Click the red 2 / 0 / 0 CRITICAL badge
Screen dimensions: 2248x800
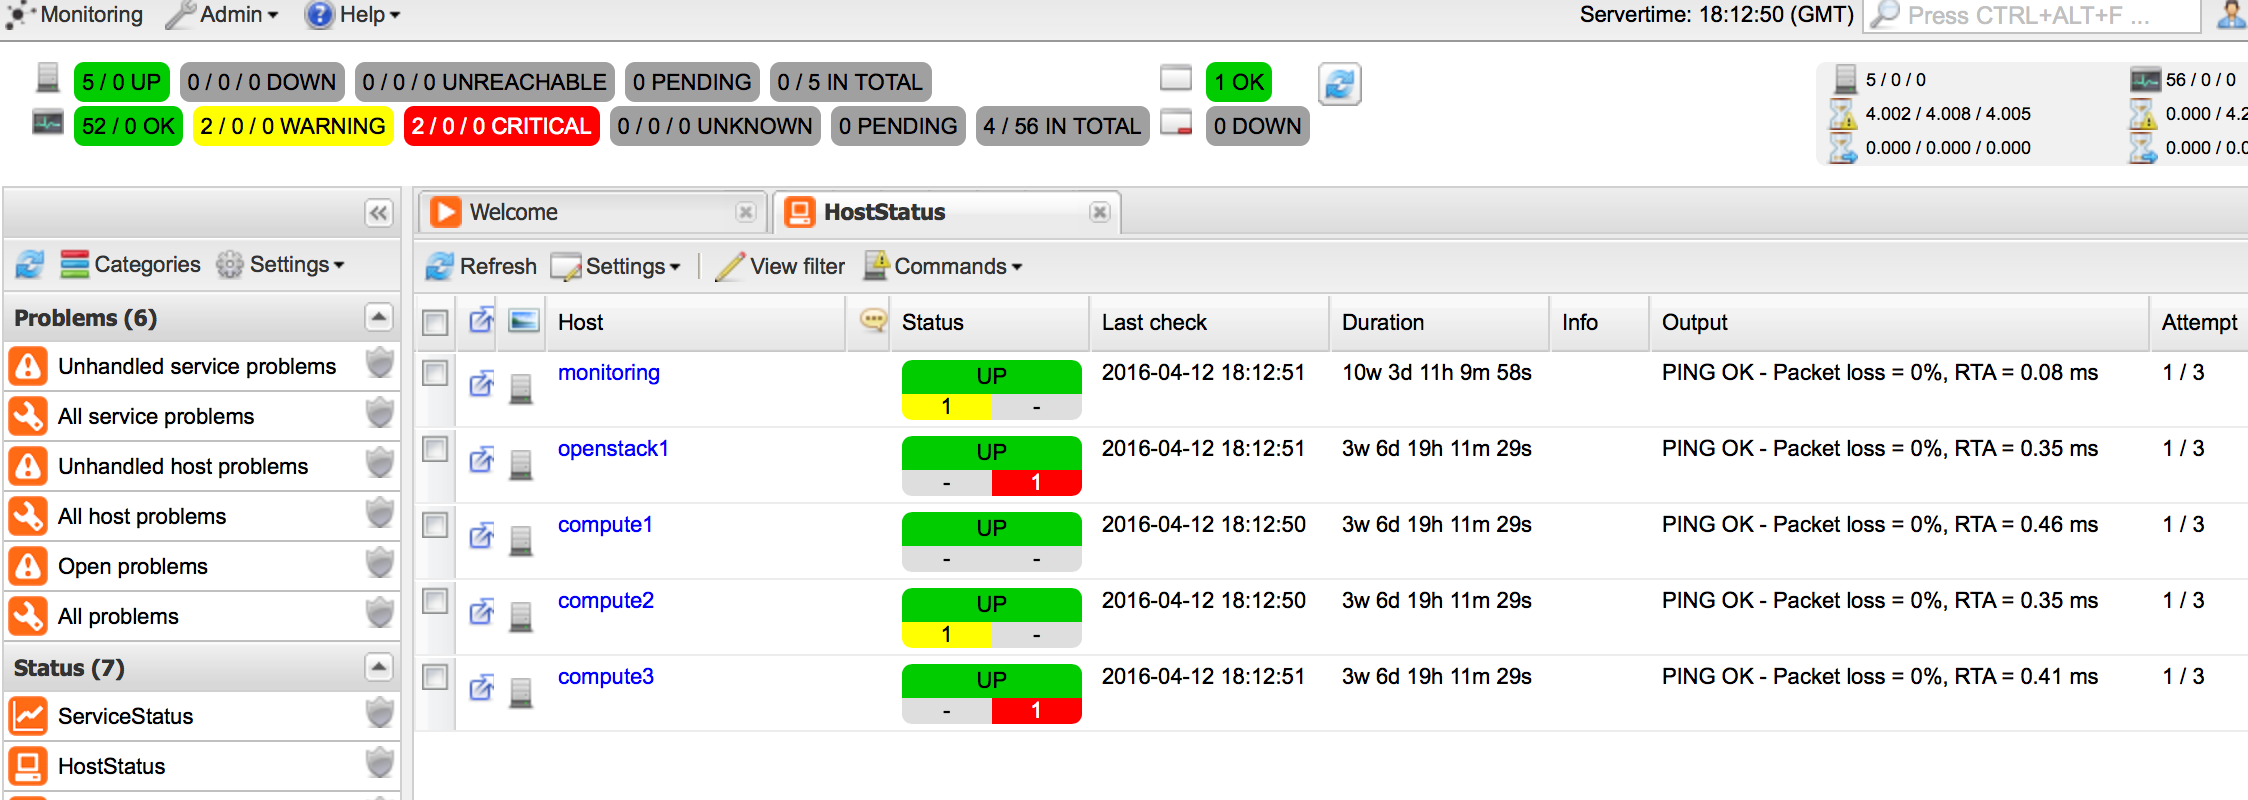[x=502, y=126]
